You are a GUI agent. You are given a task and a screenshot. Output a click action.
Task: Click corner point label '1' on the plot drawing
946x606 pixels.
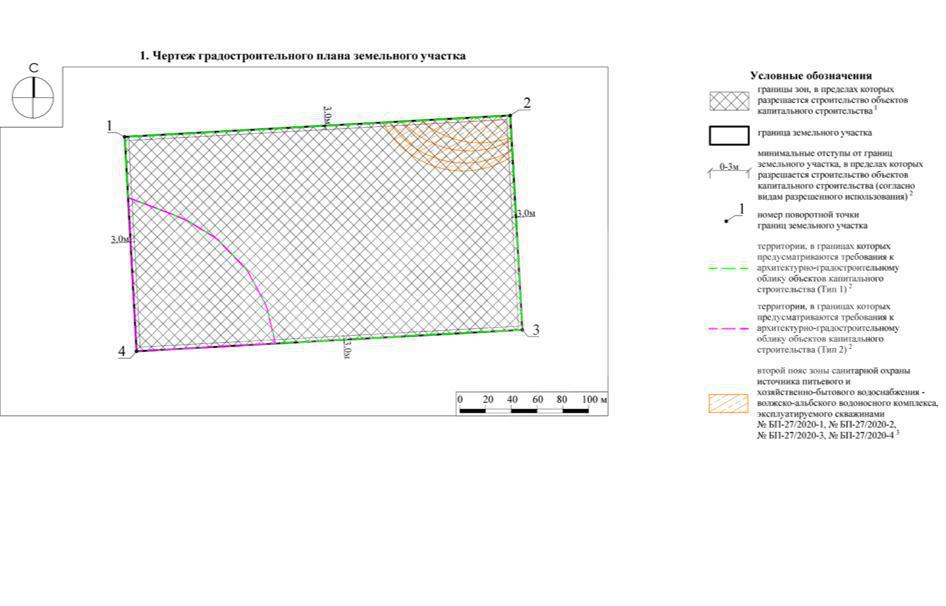tap(109, 126)
